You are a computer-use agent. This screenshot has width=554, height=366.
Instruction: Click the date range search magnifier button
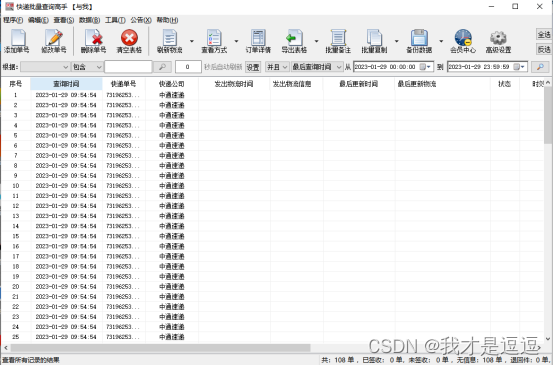pos(540,67)
